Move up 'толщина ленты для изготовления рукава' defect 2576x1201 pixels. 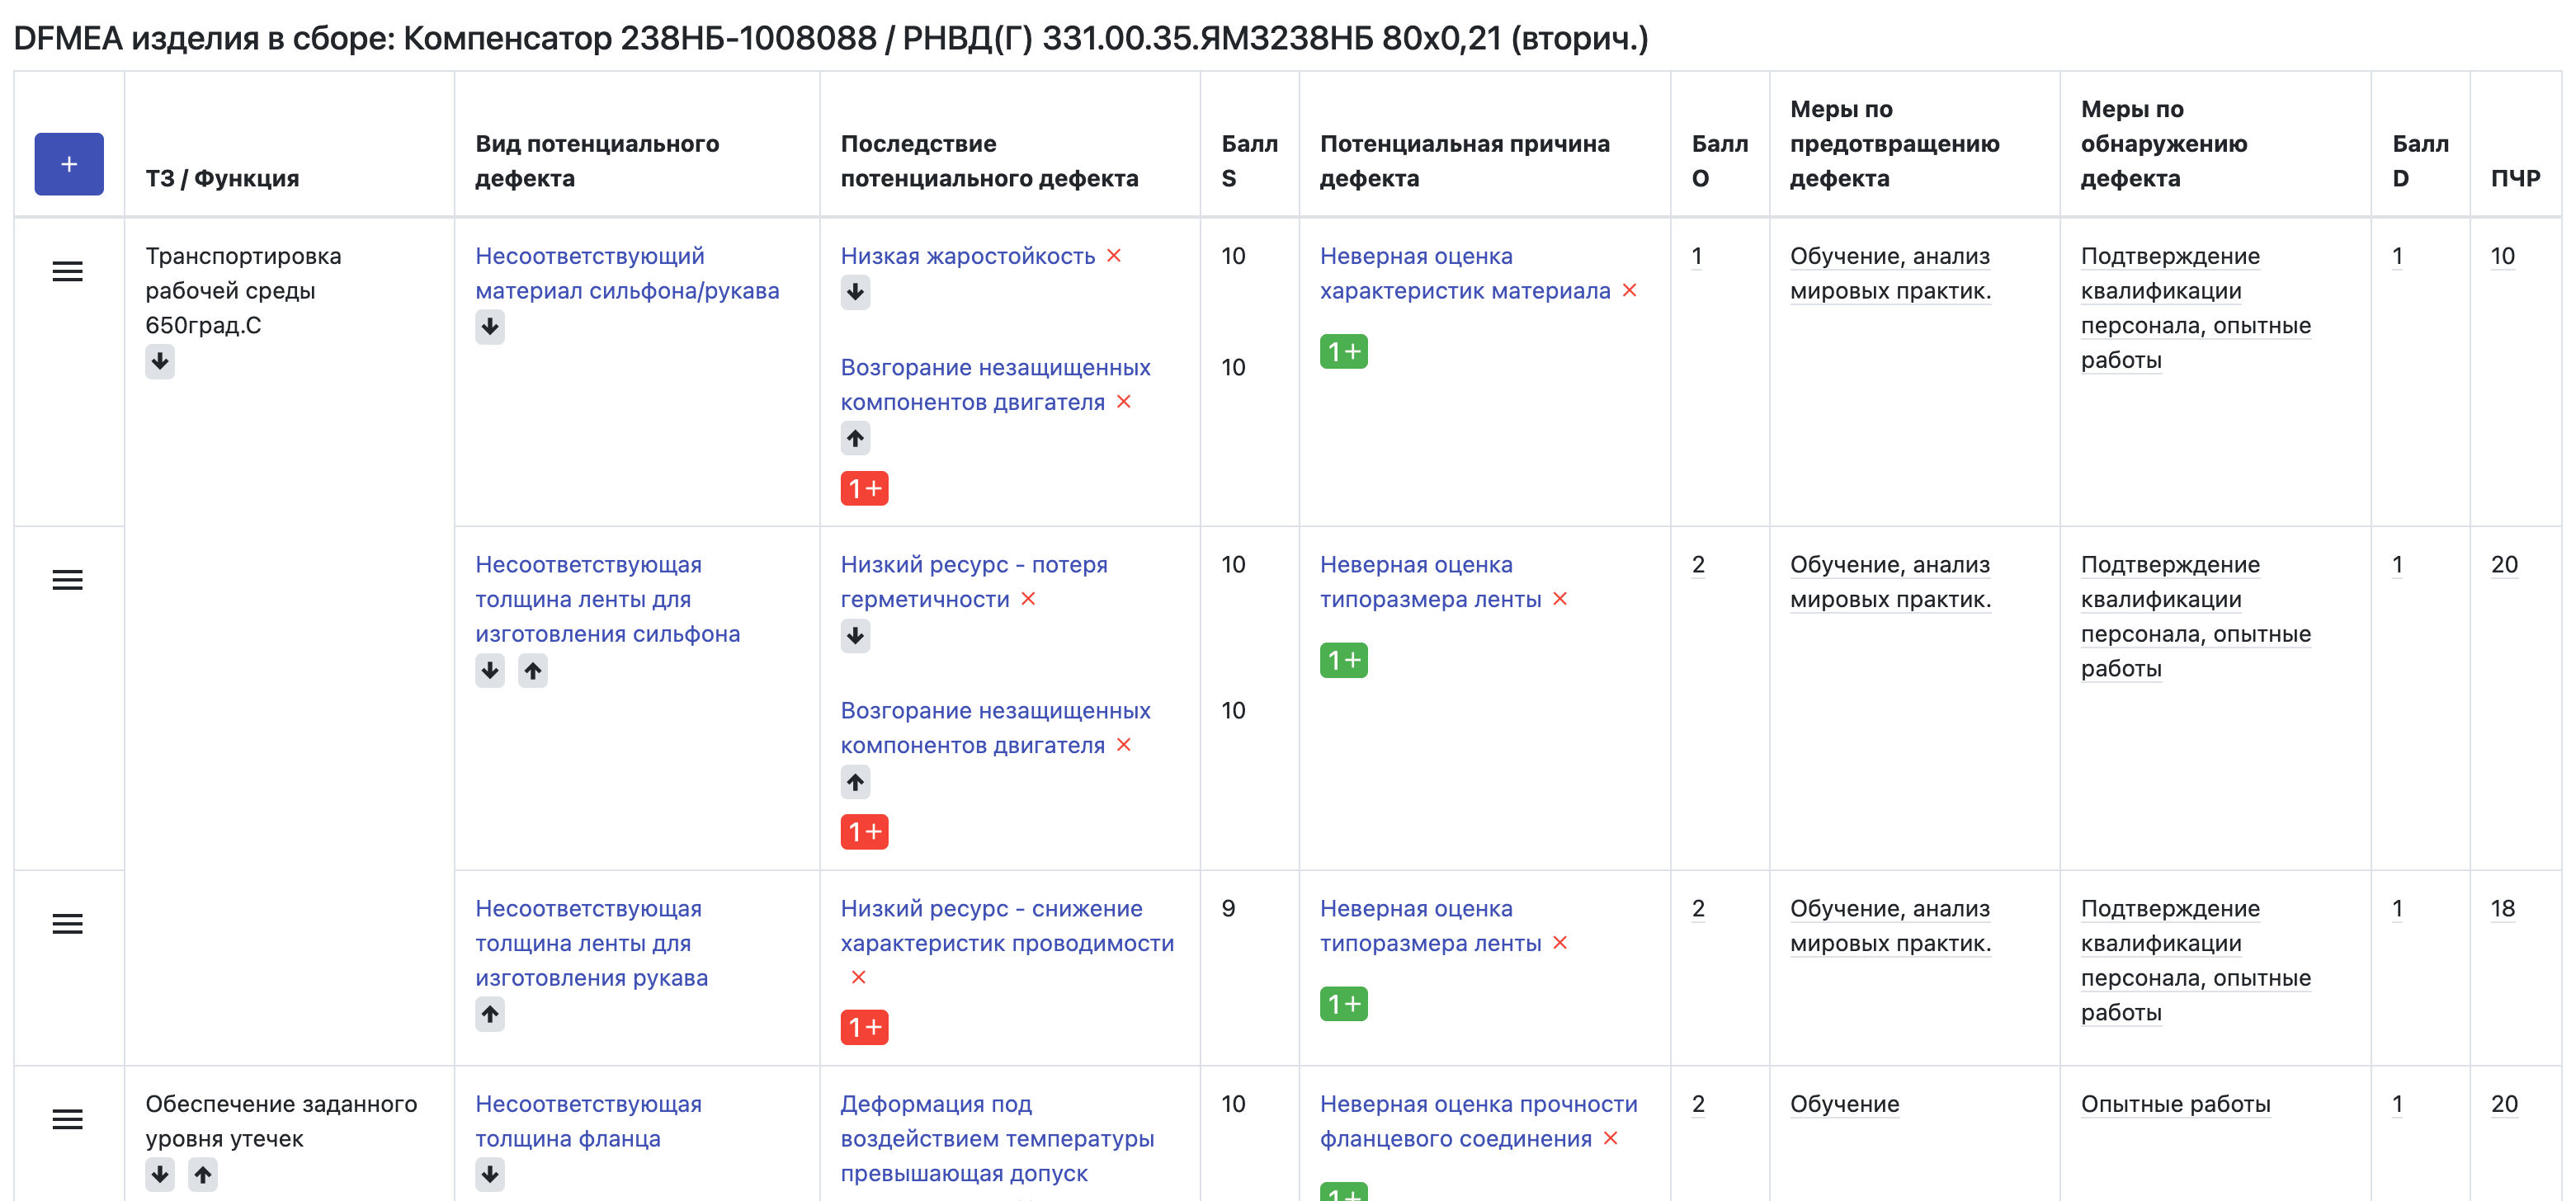click(x=490, y=1014)
